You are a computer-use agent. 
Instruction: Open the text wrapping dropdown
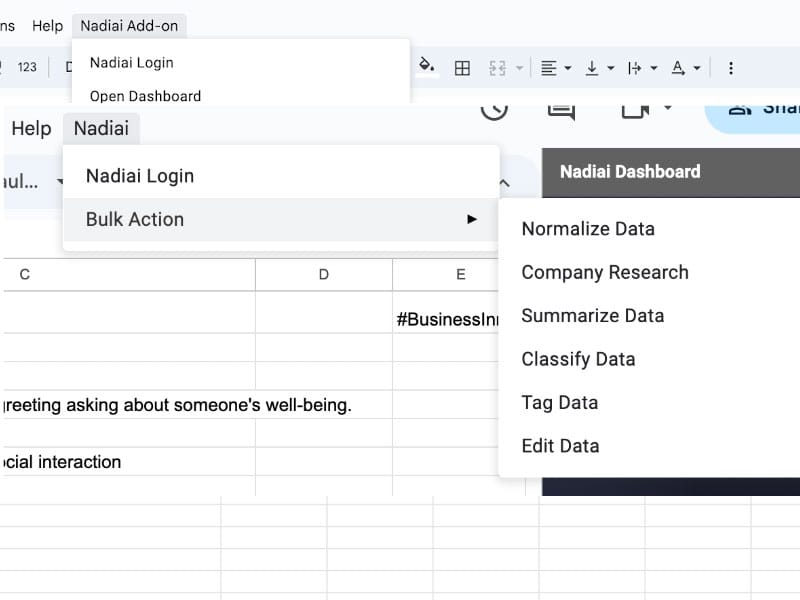click(x=642, y=68)
